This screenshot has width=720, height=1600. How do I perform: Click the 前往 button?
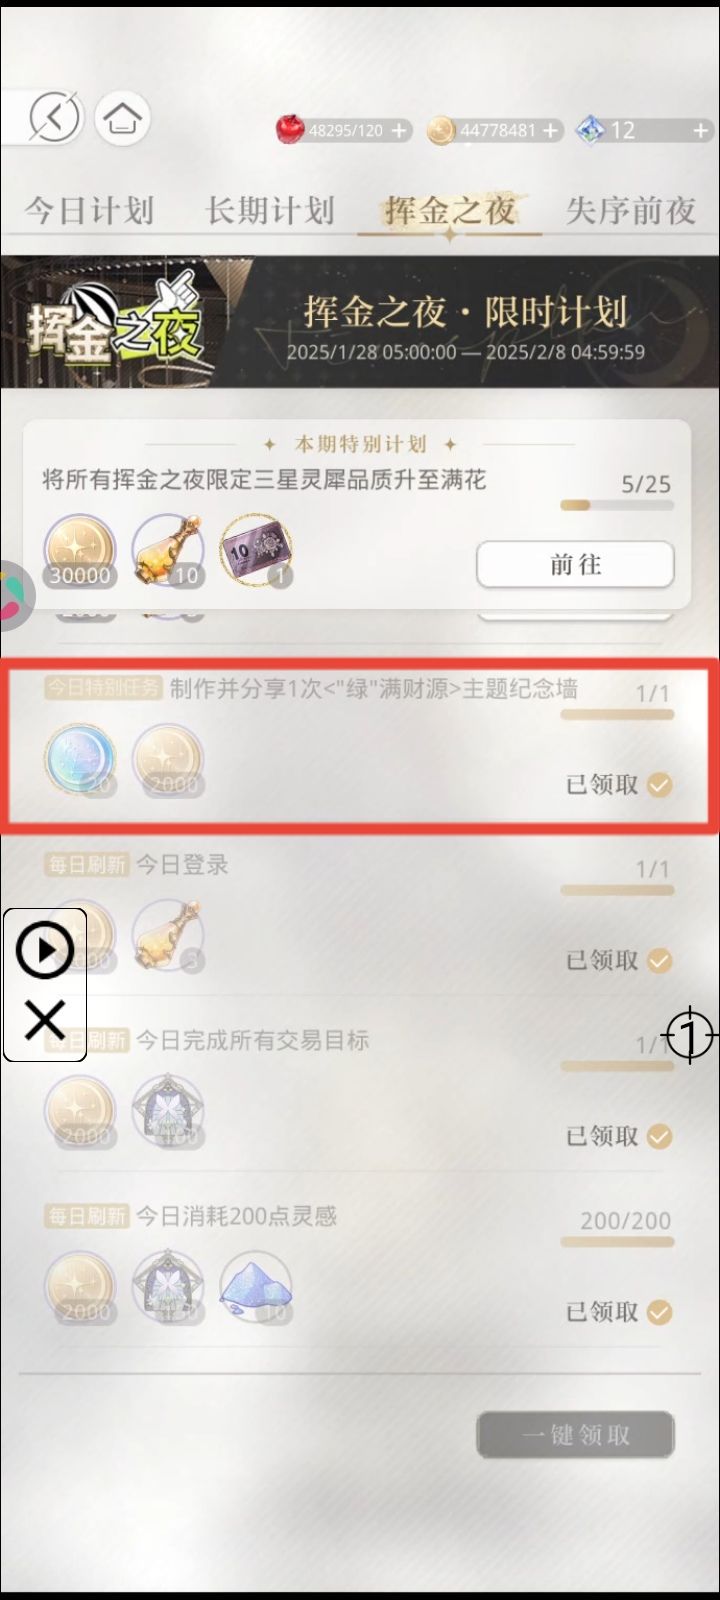(575, 565)
